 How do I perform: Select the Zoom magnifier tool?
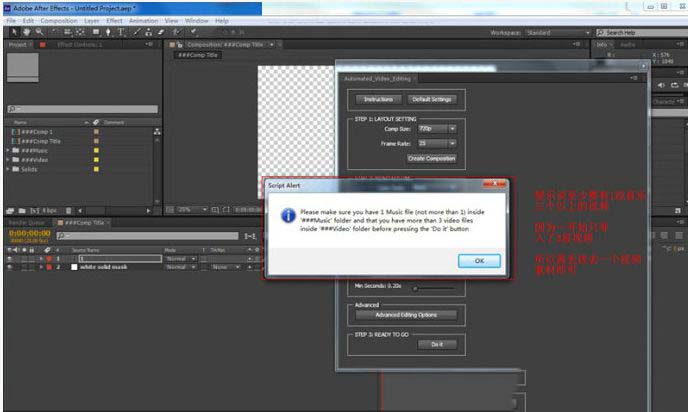tap(39, 32)
